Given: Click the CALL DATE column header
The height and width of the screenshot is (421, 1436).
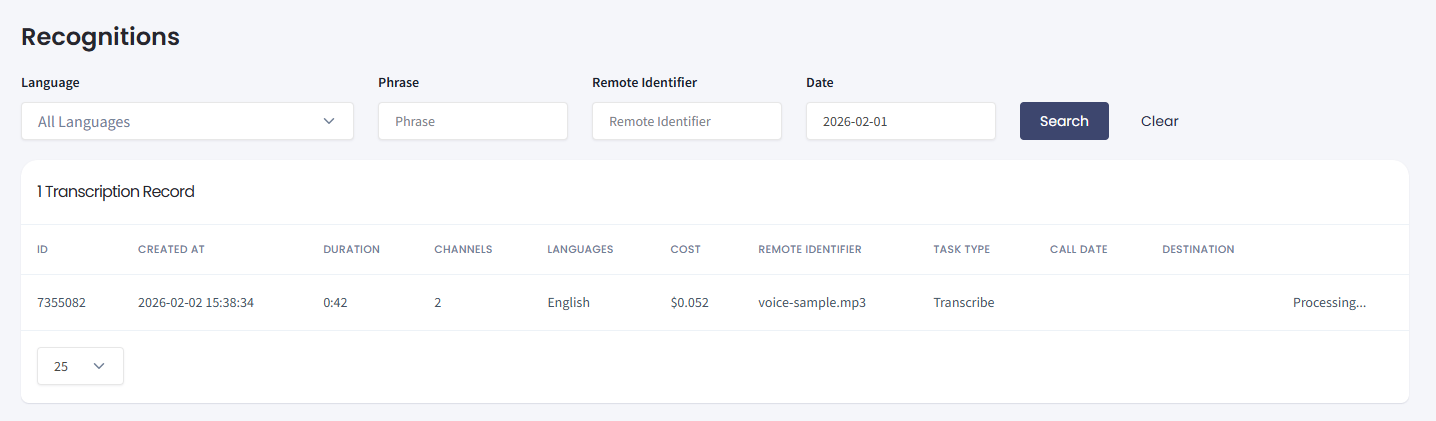Looking at the screenshot, I should pos(1079,249).
